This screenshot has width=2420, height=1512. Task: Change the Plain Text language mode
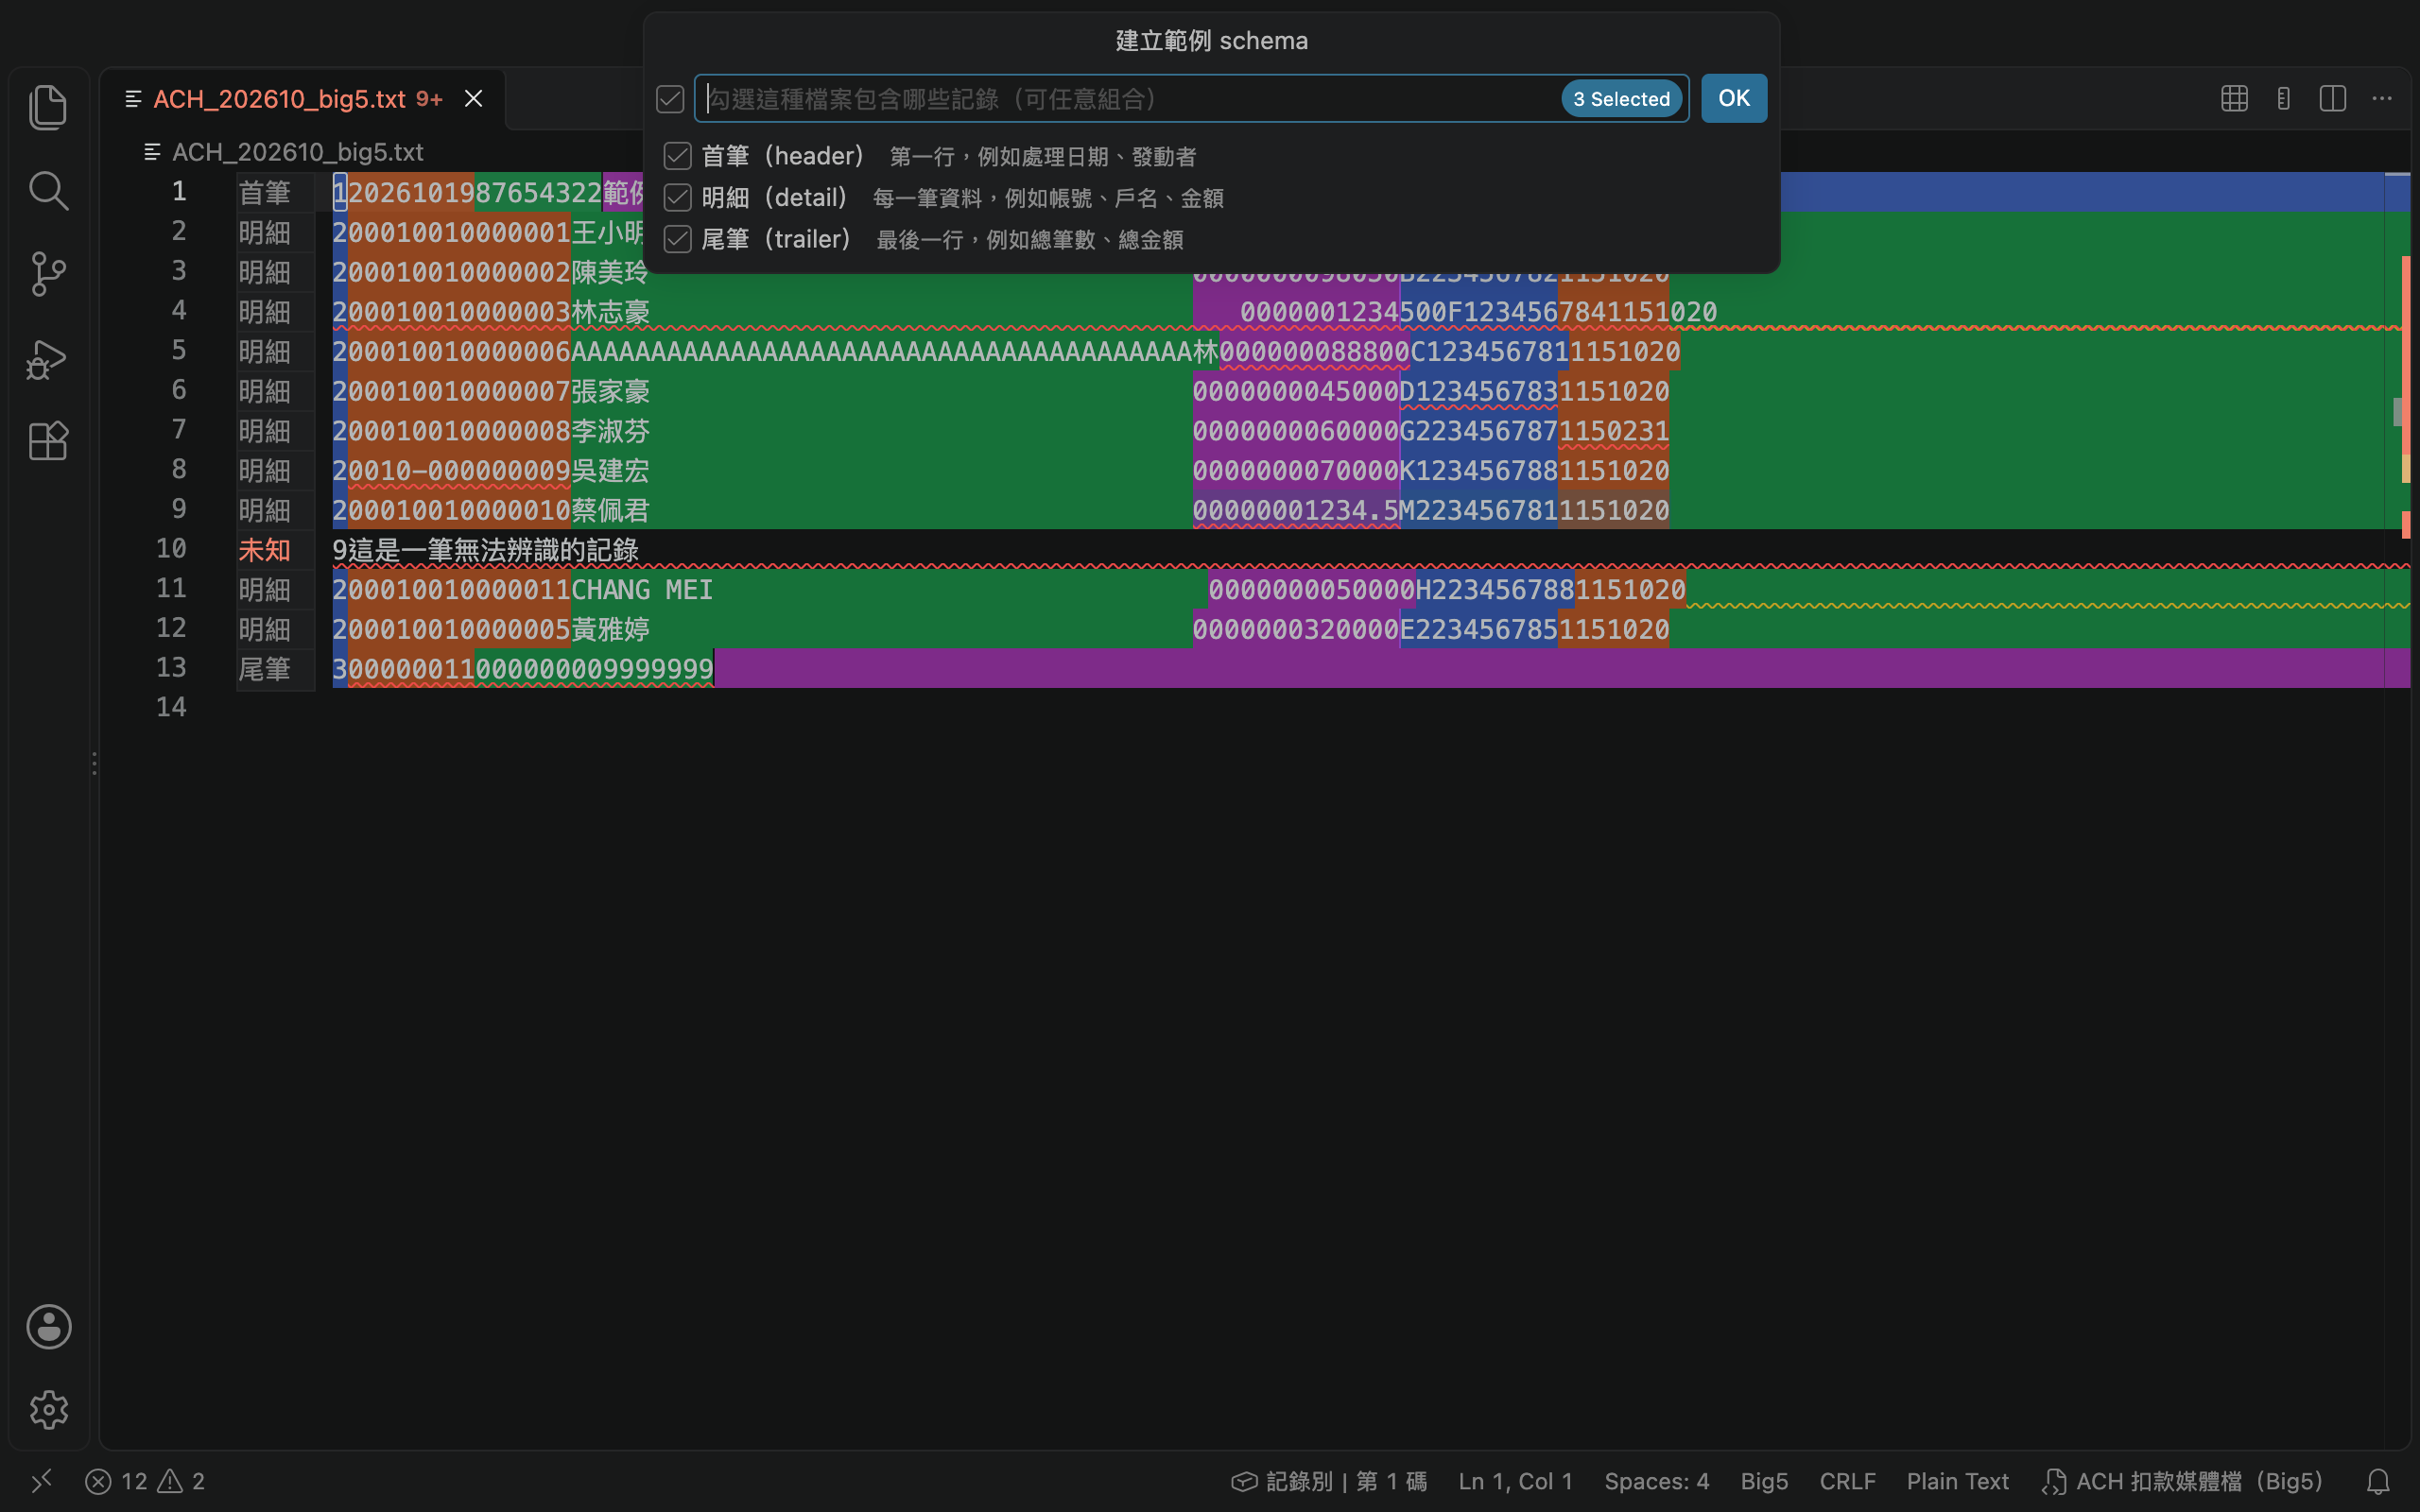coord(1957,1481)
